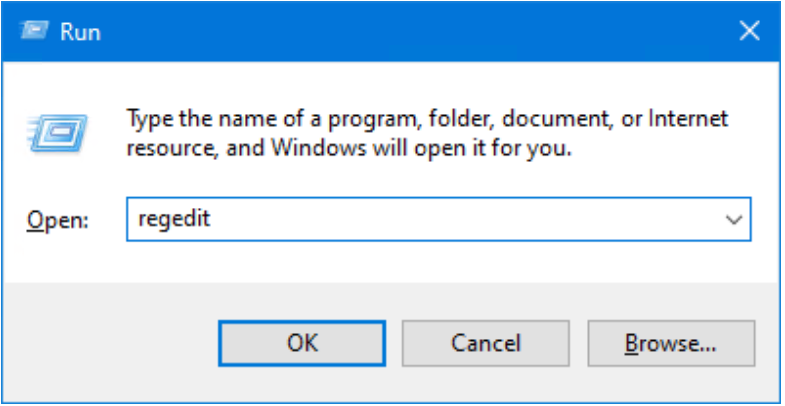Screen dimensions: 785x406
Task: Click empty space inside the Open text box
Action: tap(450, 219)
